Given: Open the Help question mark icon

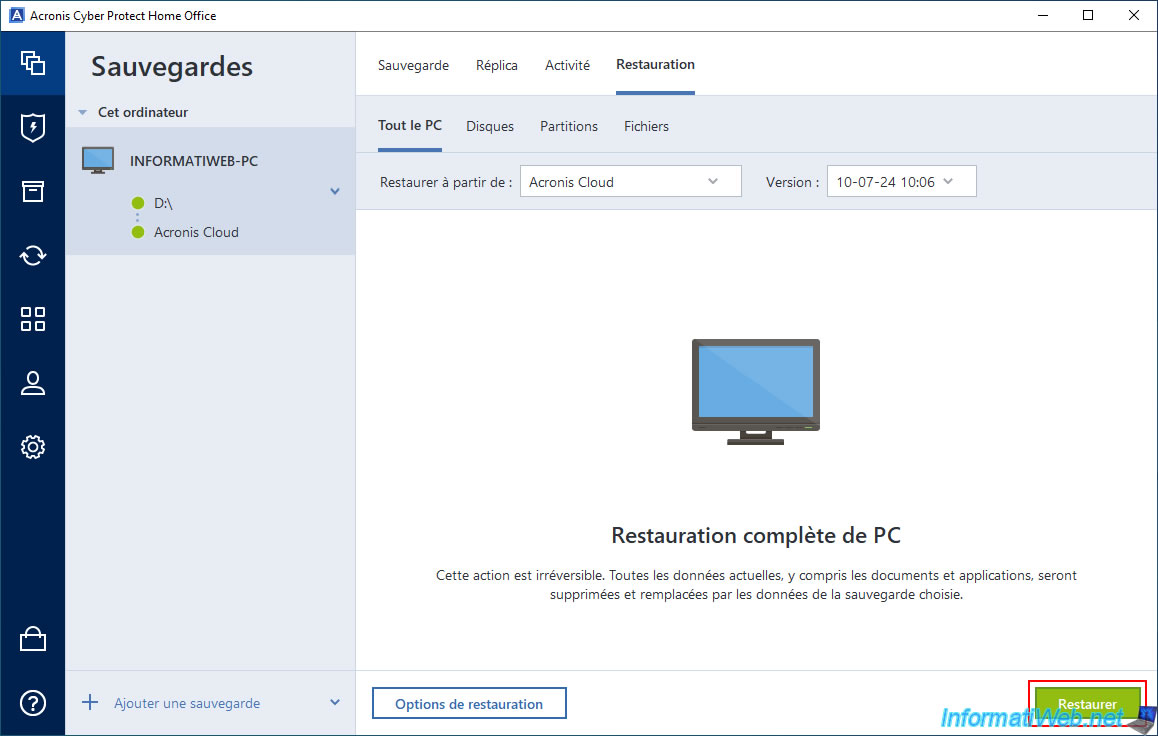Looking at the screenshot, I should tap(32, 703).
